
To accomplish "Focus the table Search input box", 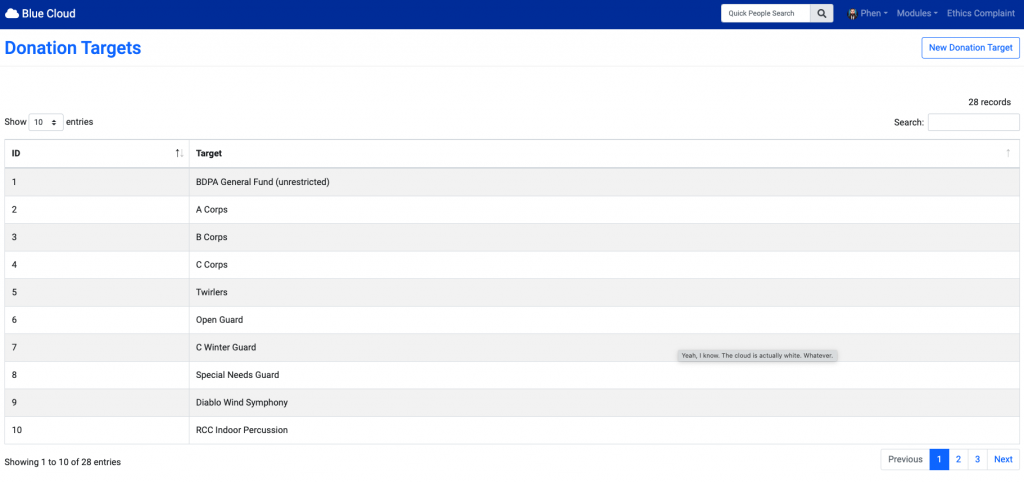I will 973,122.
